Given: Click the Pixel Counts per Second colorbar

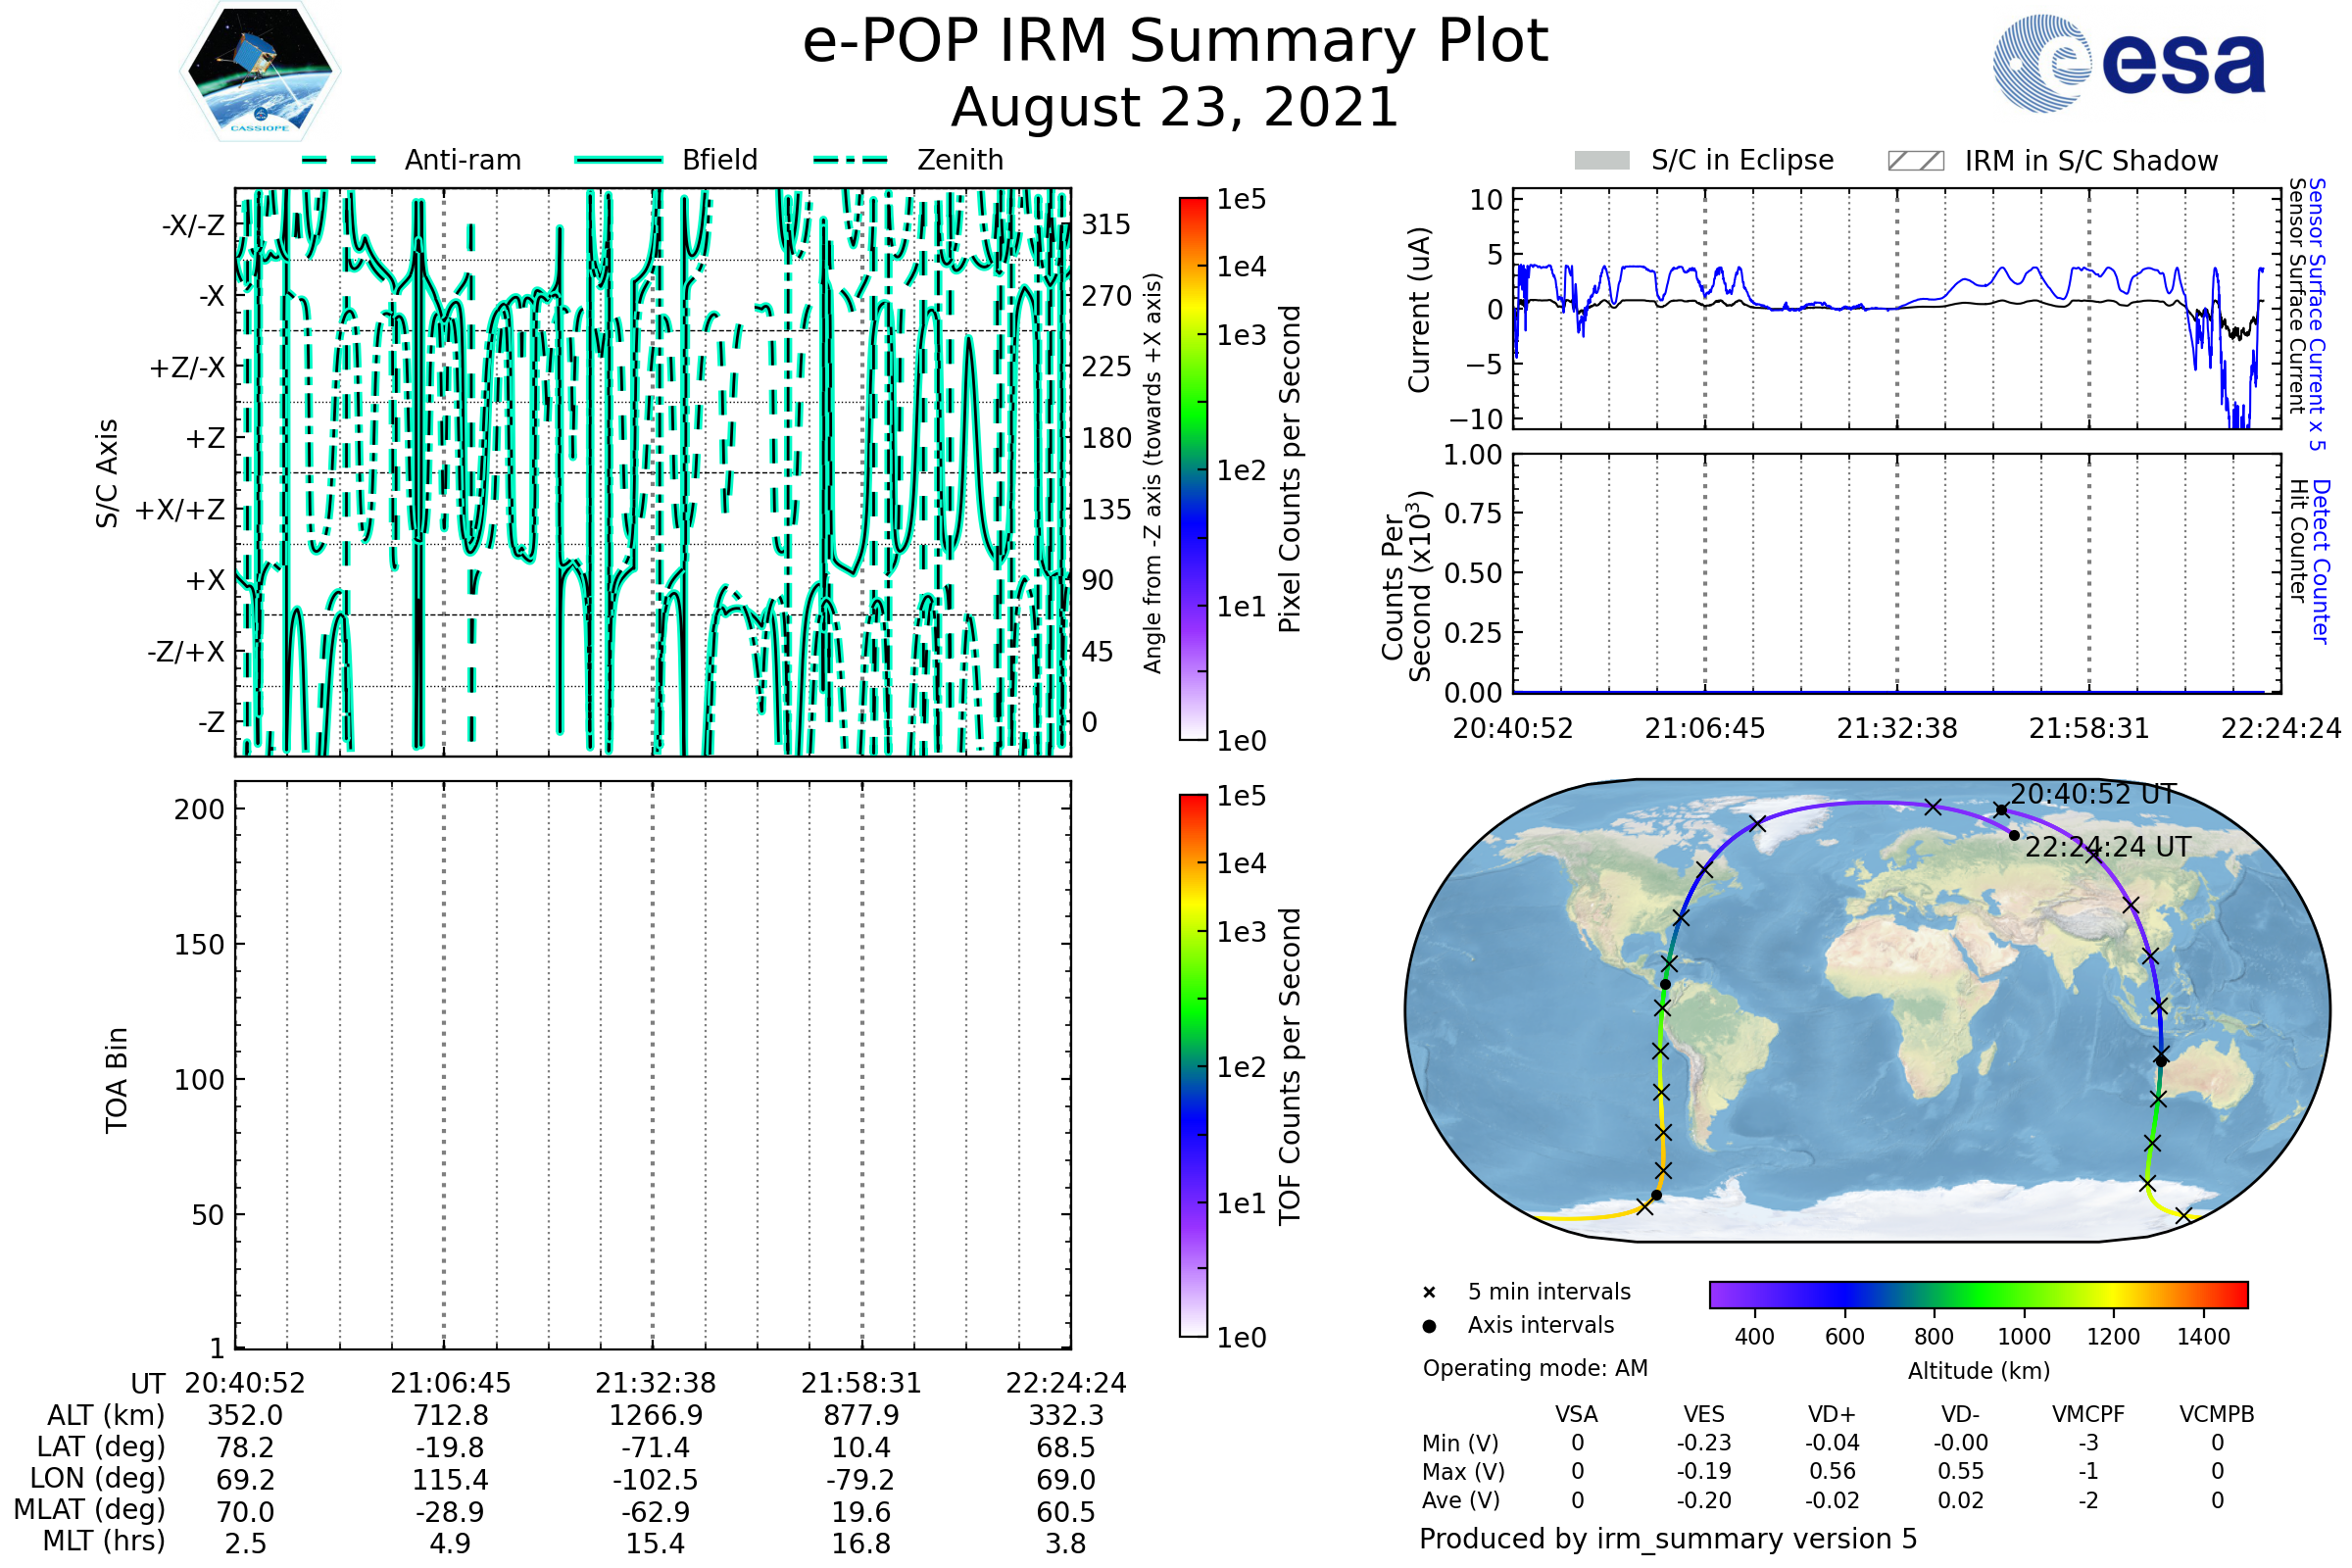Looking at the screenshot, I should click(x=1193, y=468).
